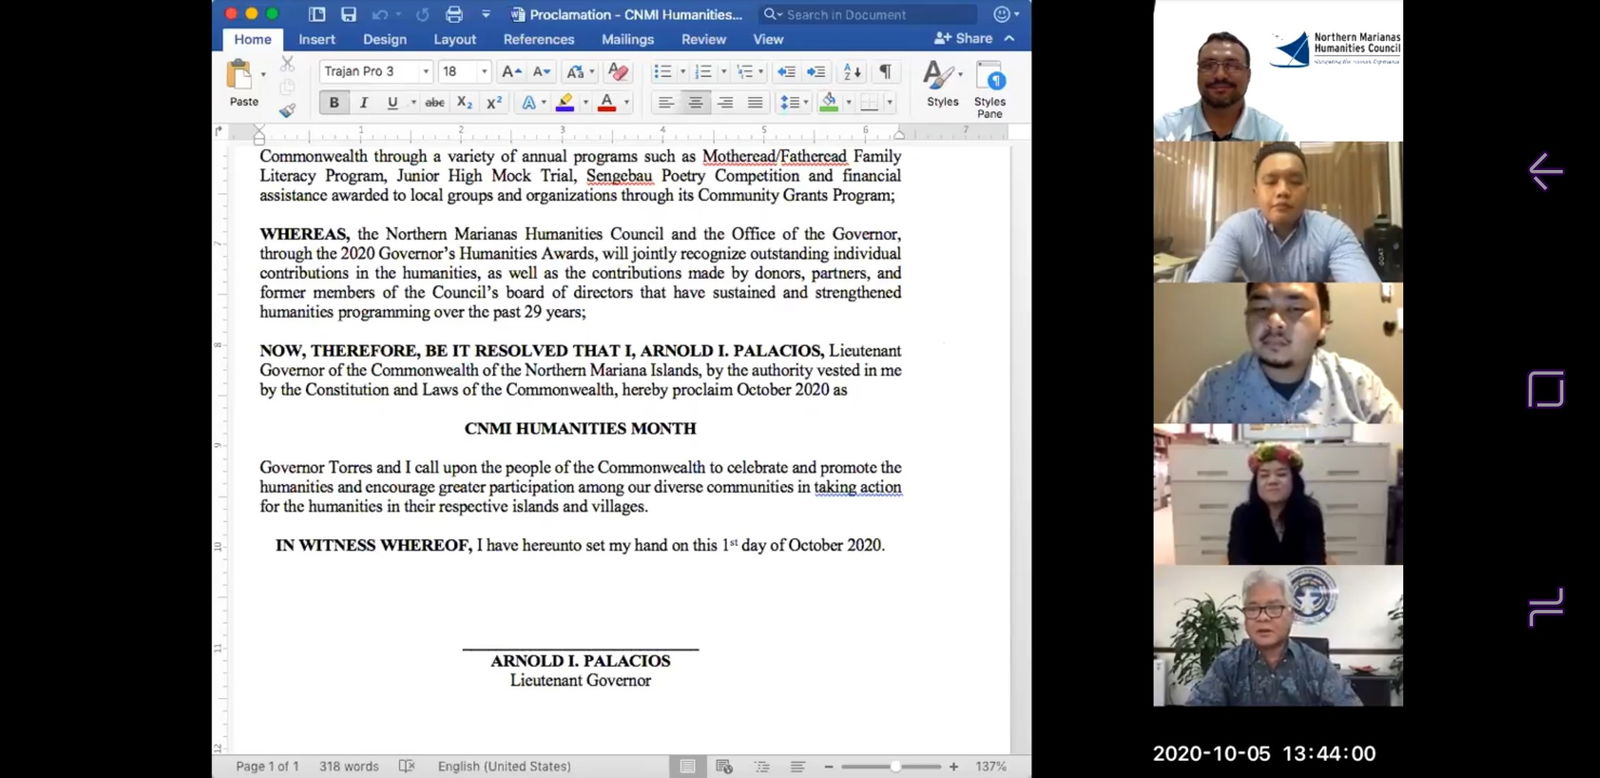
Task: Open the Styles Pane
Action: pos(989,88)
